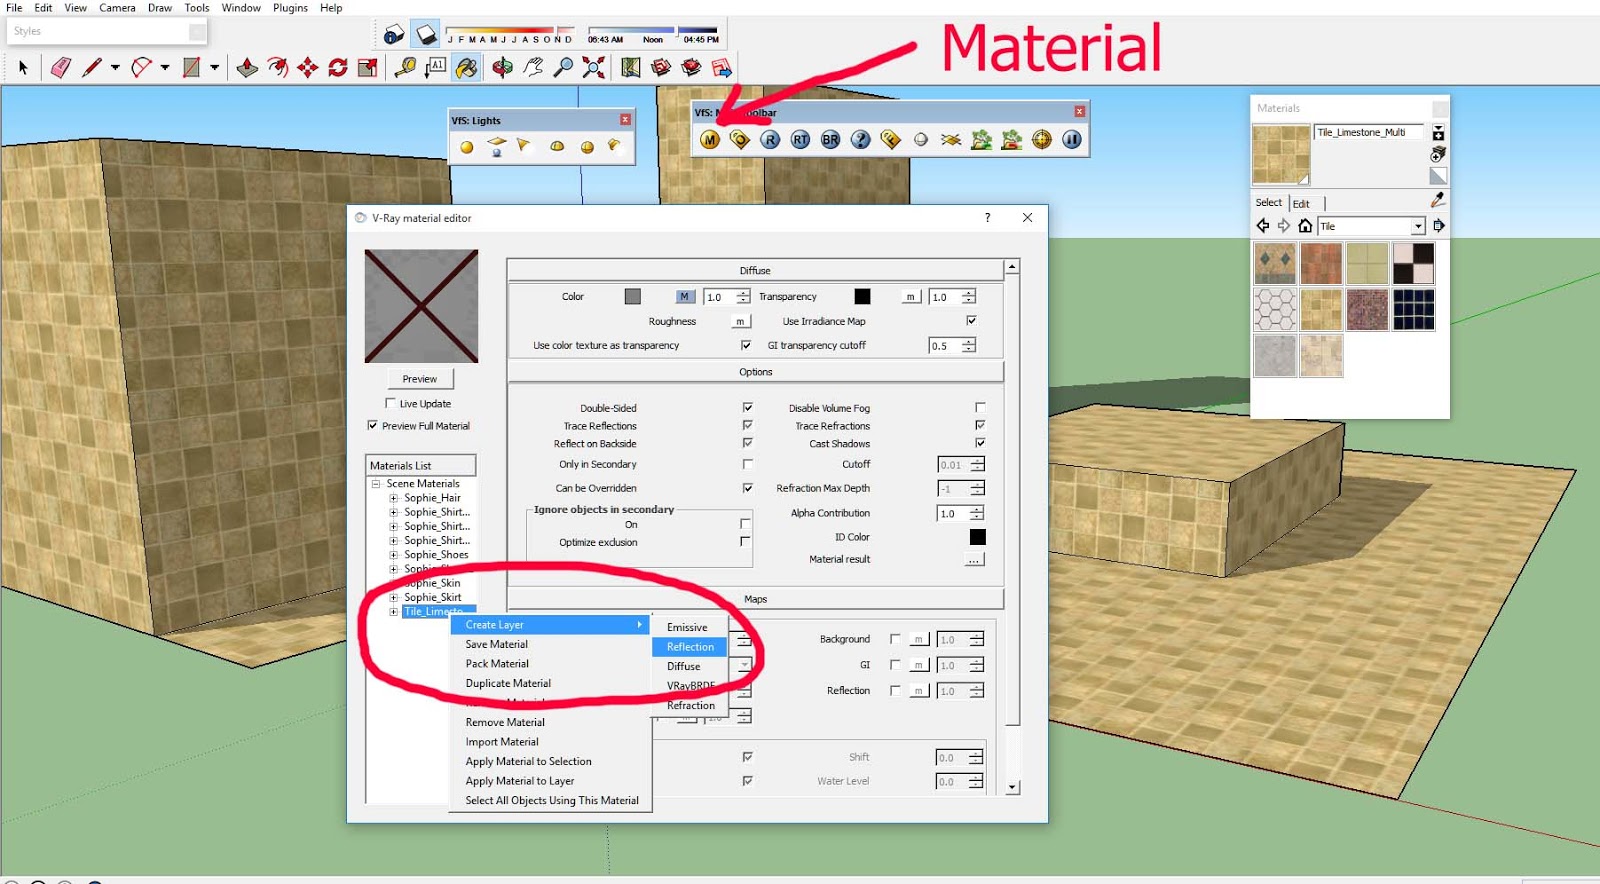Choose the Scale tool
1600x884 pixels.
click(368, 68)
